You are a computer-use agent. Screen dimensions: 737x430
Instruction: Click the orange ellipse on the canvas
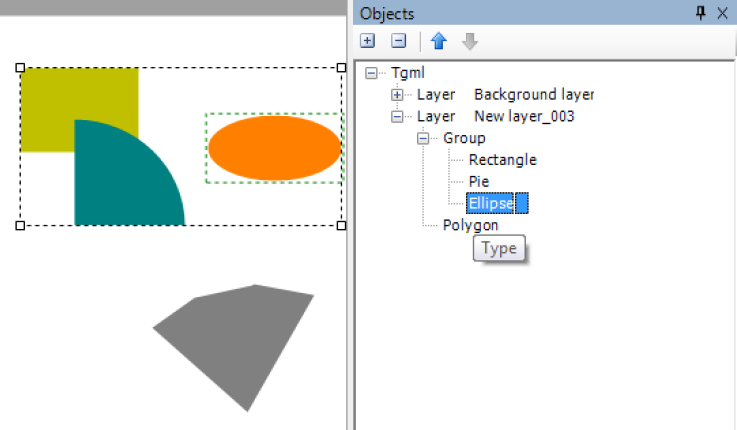tap(274, 148)
